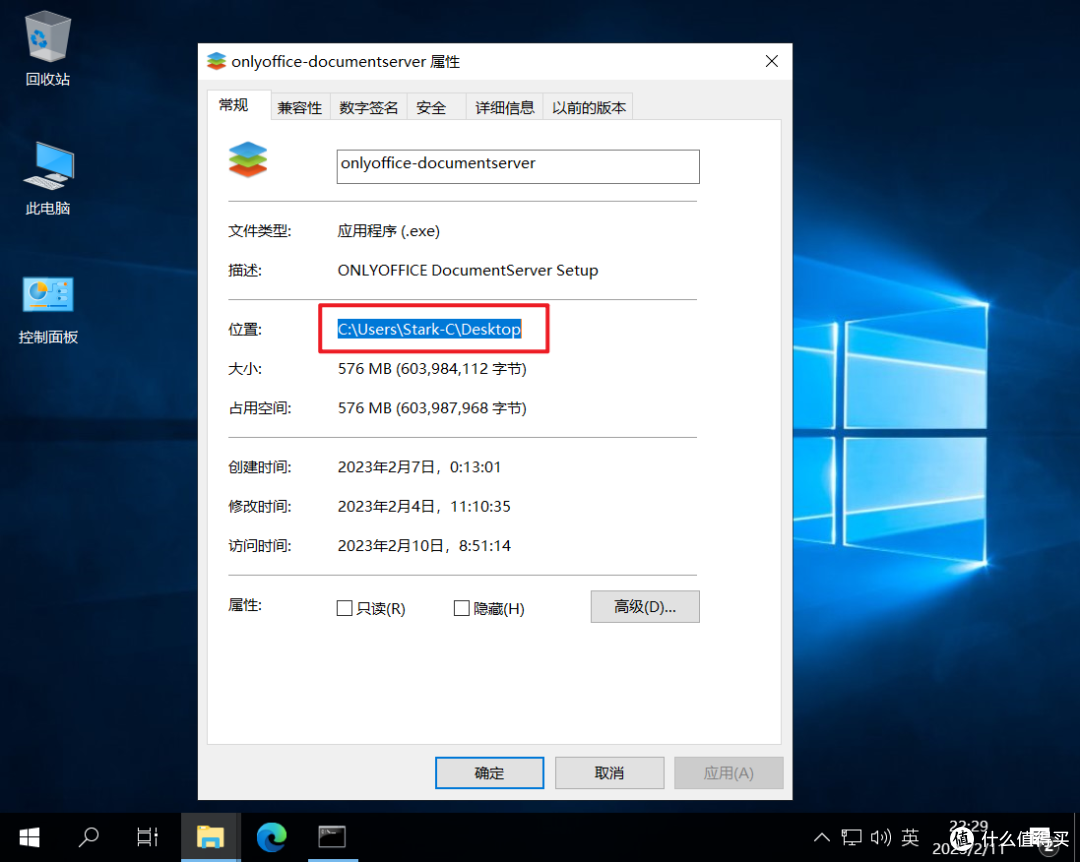
Task: Confirm with the OK (确定) button
Action: point(489,772)
